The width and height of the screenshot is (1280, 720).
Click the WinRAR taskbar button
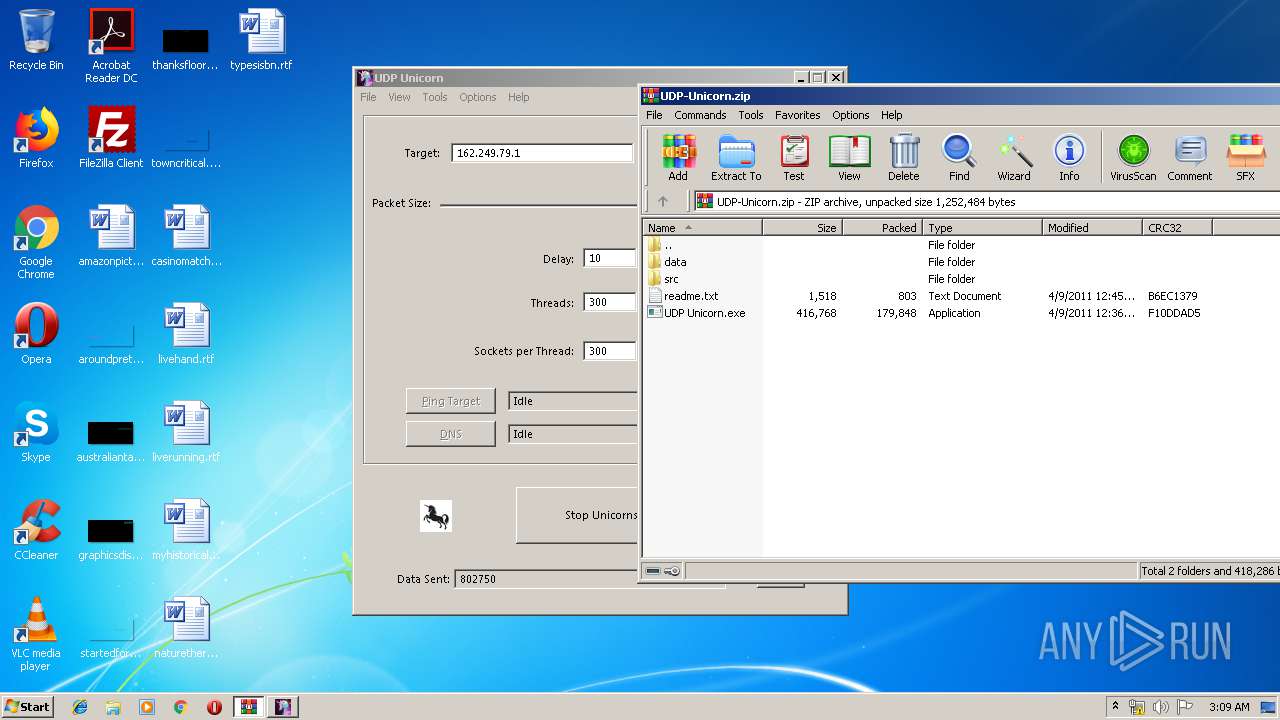click(x=248, y=707)
